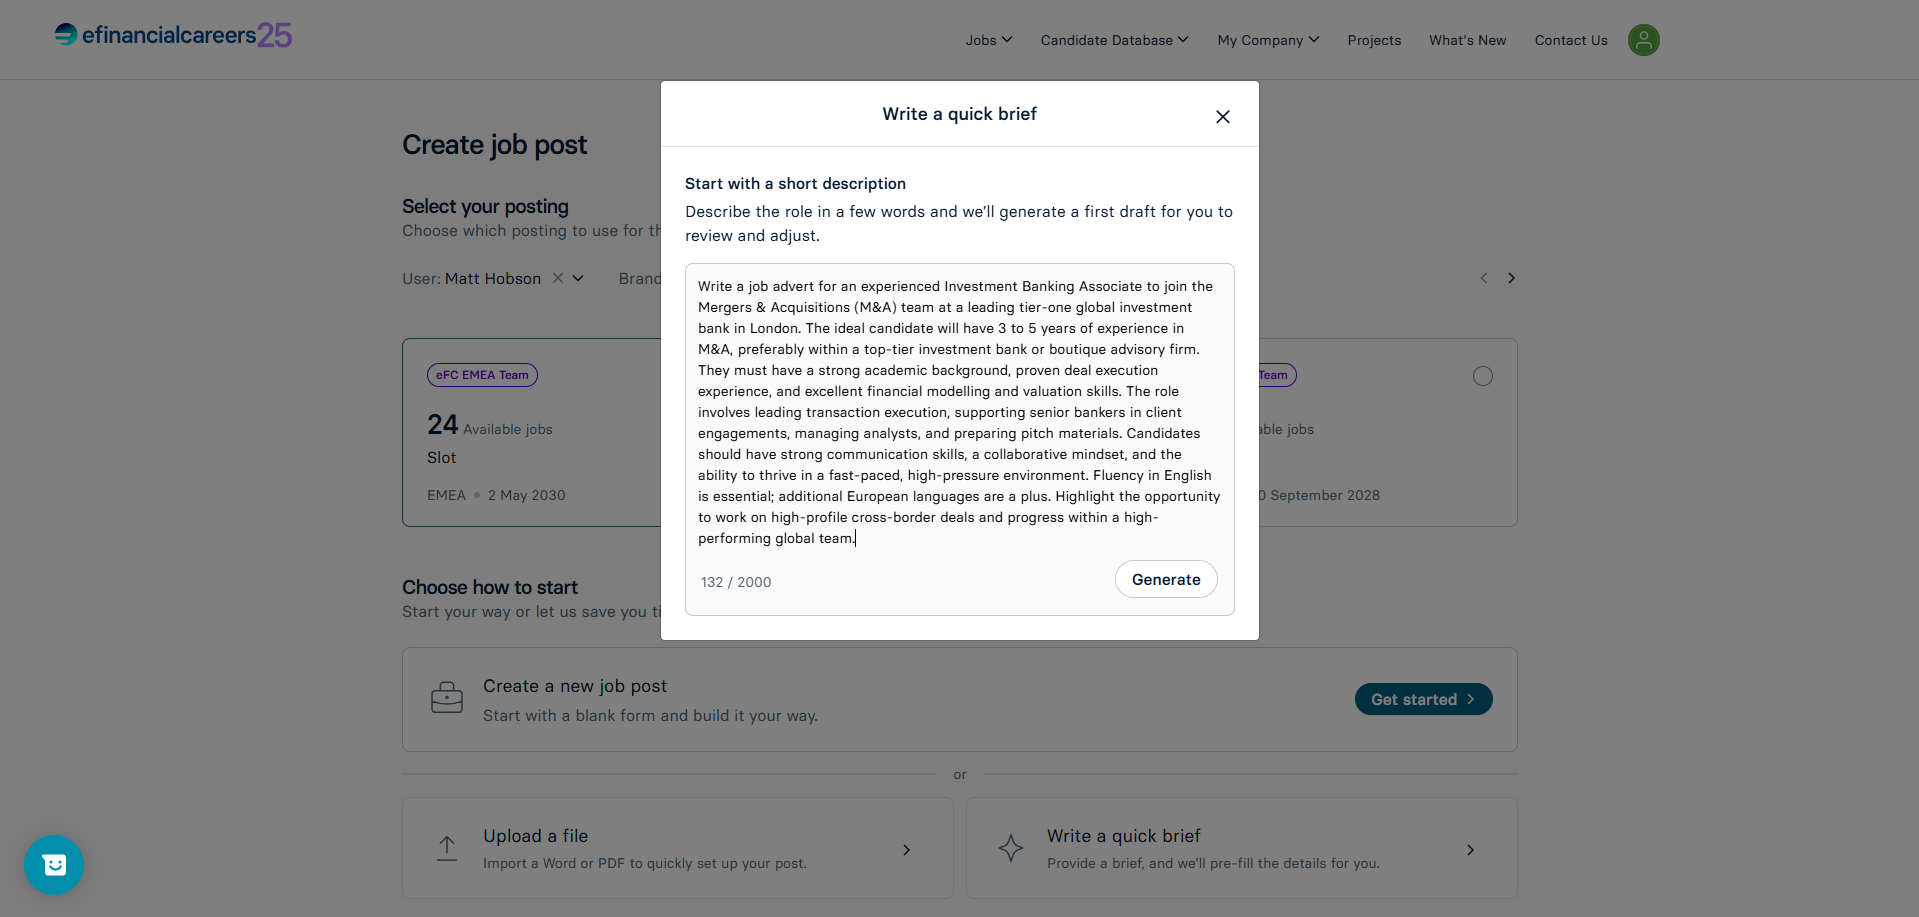This screenshot has width=1919, height=917.
Task: Click the Get started button
Action: 1423,699
